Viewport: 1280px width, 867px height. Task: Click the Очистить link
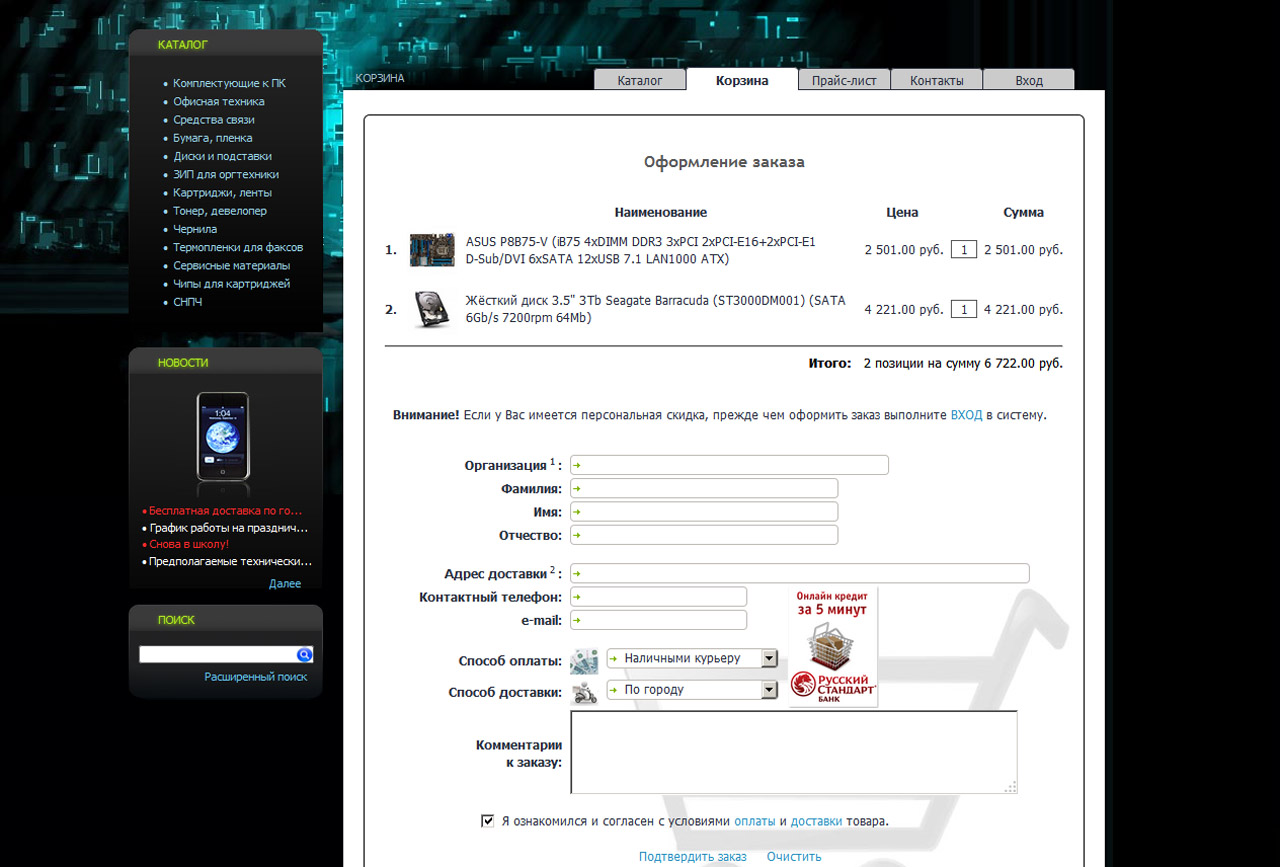pos(794,856)
